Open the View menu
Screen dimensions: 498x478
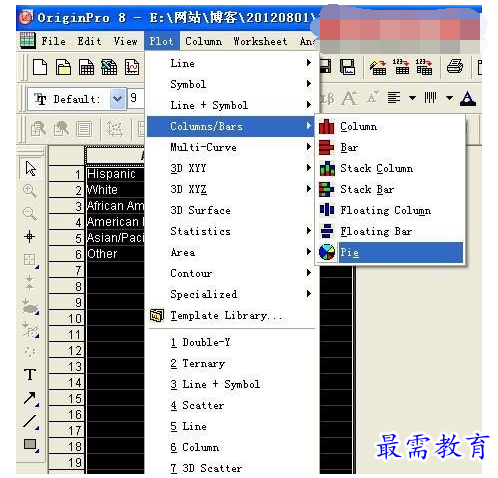(x=125, y=41)
